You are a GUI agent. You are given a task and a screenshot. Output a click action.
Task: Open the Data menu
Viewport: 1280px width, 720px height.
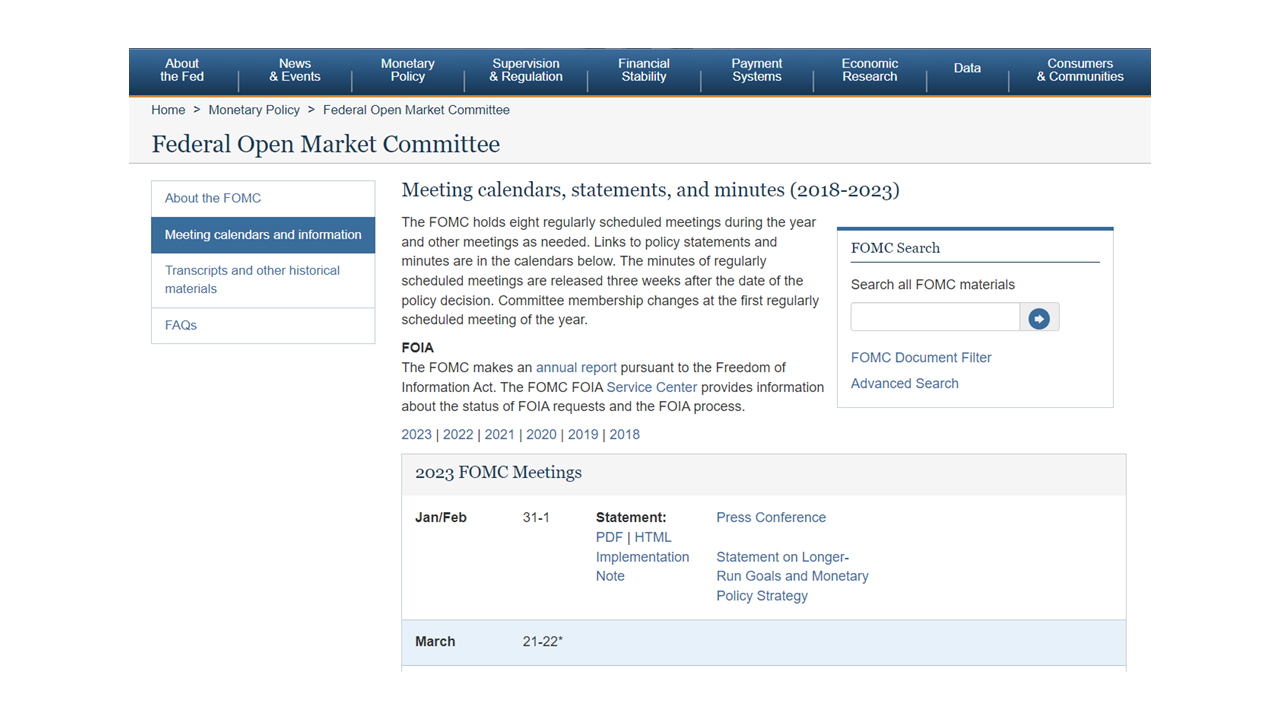[967, 68]
